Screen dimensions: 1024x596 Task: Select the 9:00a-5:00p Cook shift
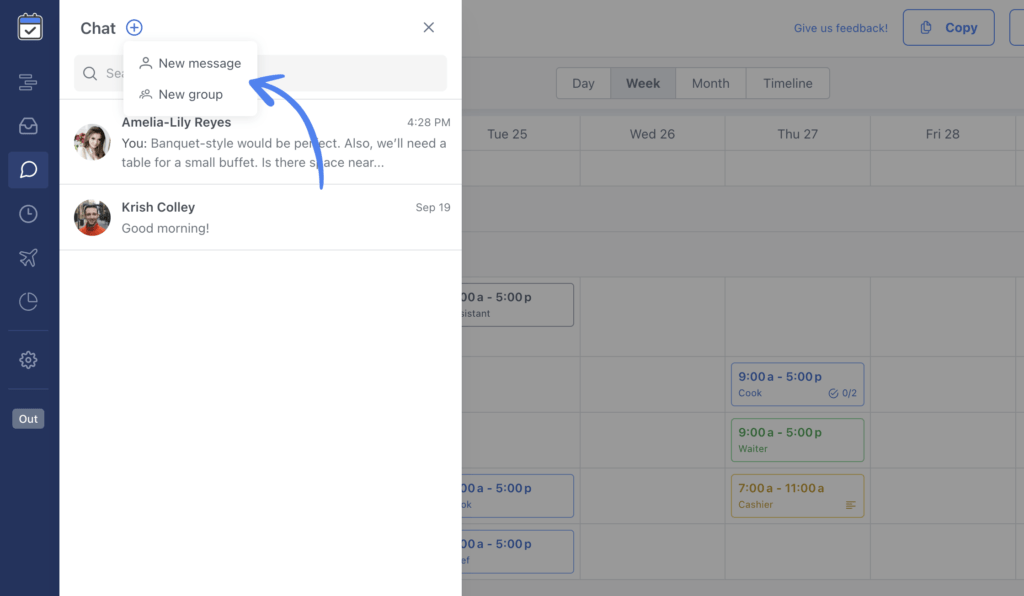tap(797, 384)
